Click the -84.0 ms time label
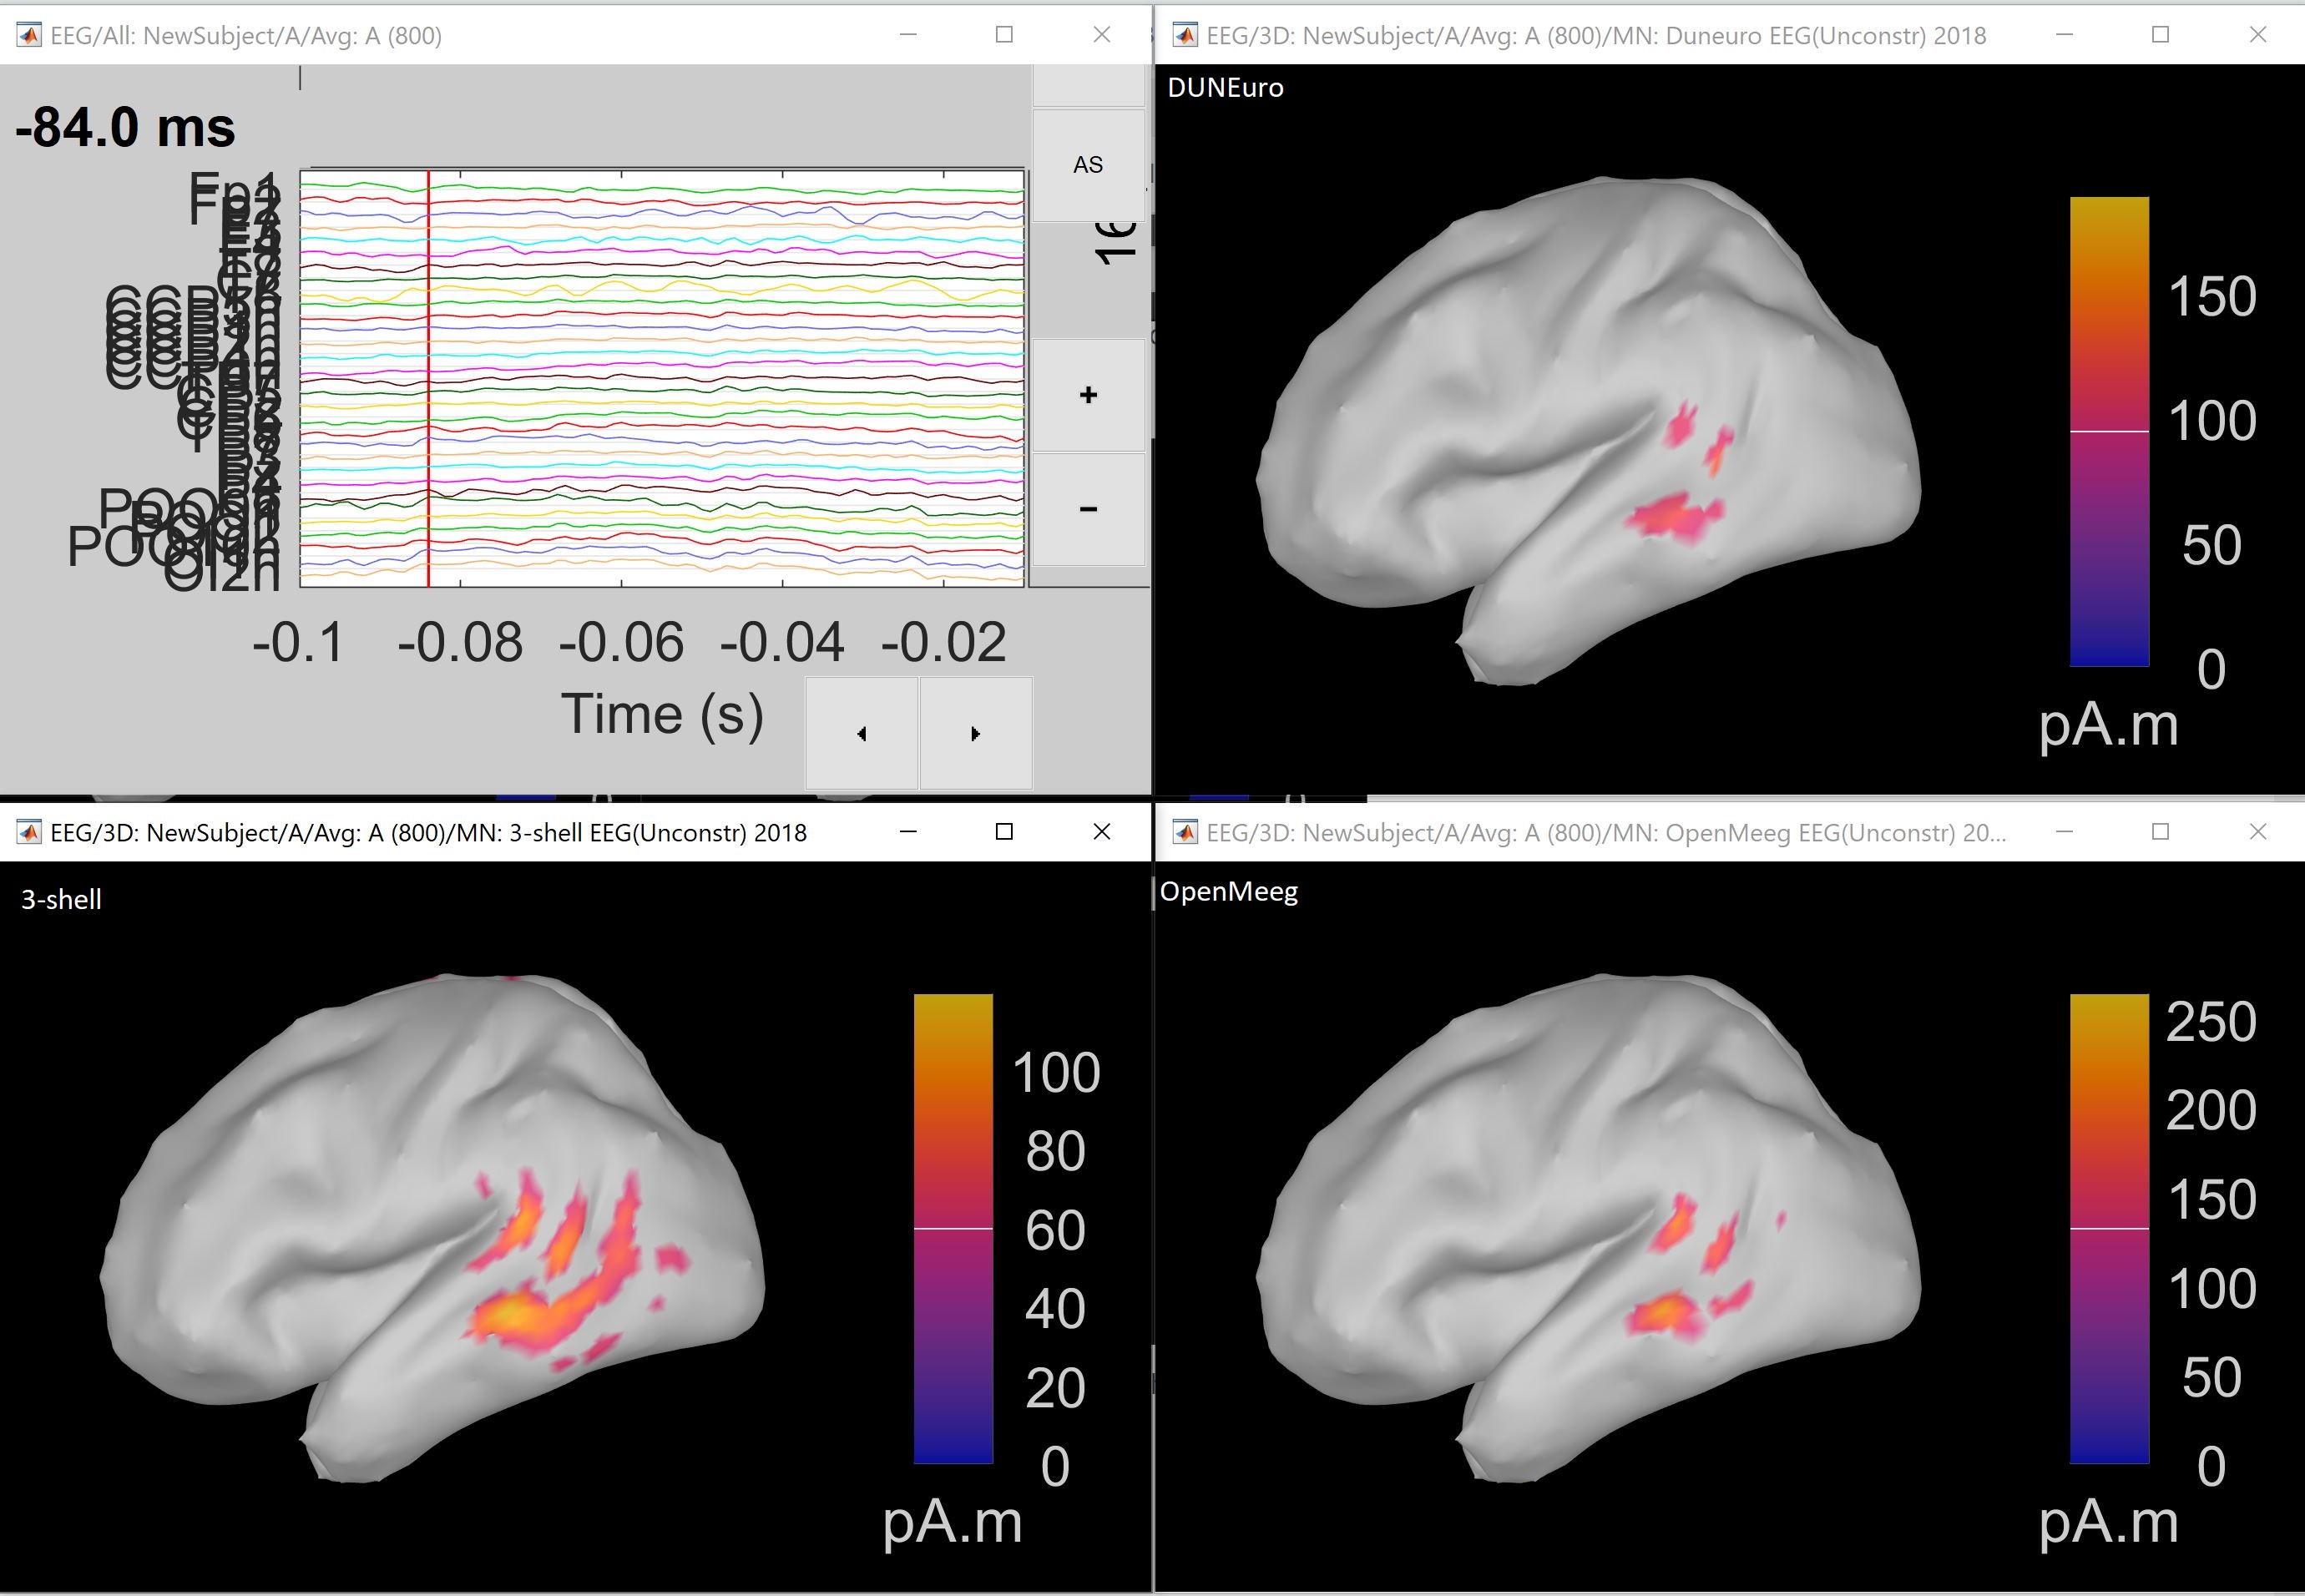Viewport: 2305px width, 1596px height. point(125,128)
